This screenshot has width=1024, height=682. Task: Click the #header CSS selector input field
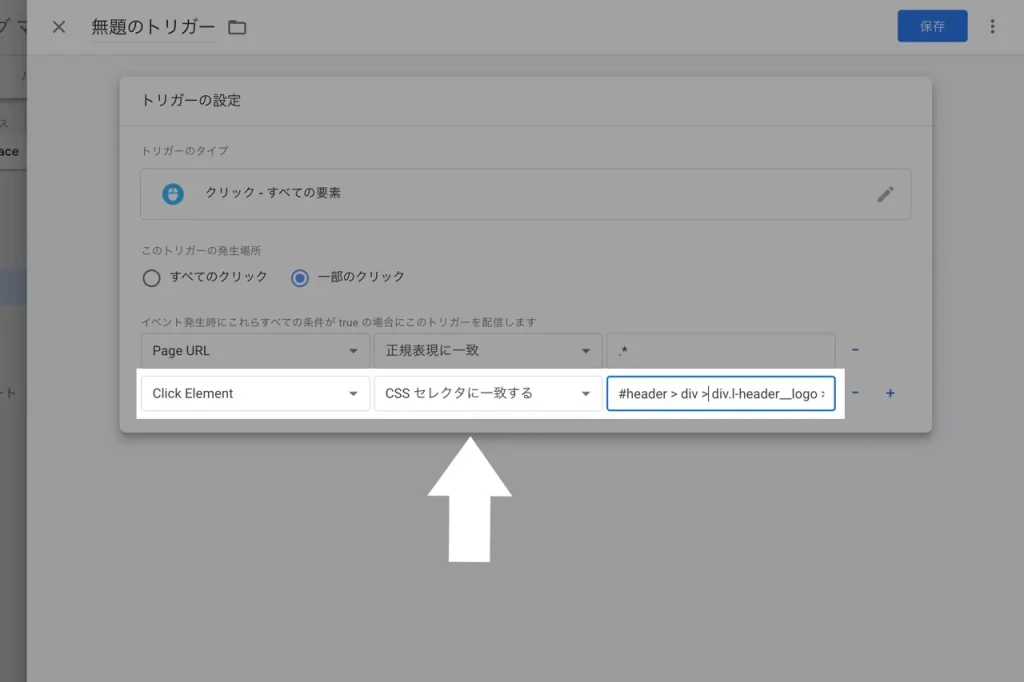click(x=721, y=393)
